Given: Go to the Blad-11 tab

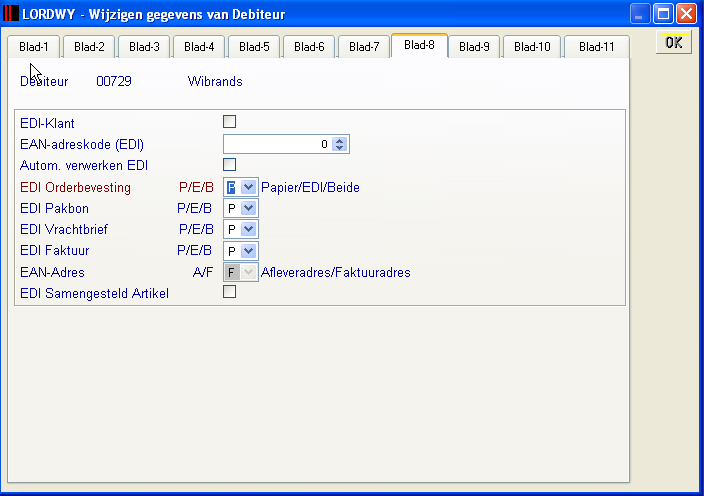Looking at the screenshot, I should point(596,47).
